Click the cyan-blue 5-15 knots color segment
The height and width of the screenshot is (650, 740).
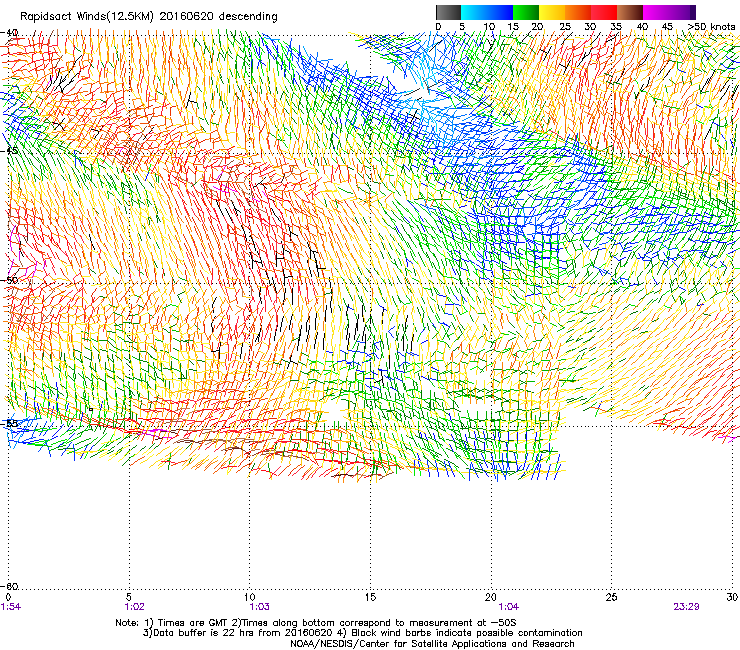point(487,12)
